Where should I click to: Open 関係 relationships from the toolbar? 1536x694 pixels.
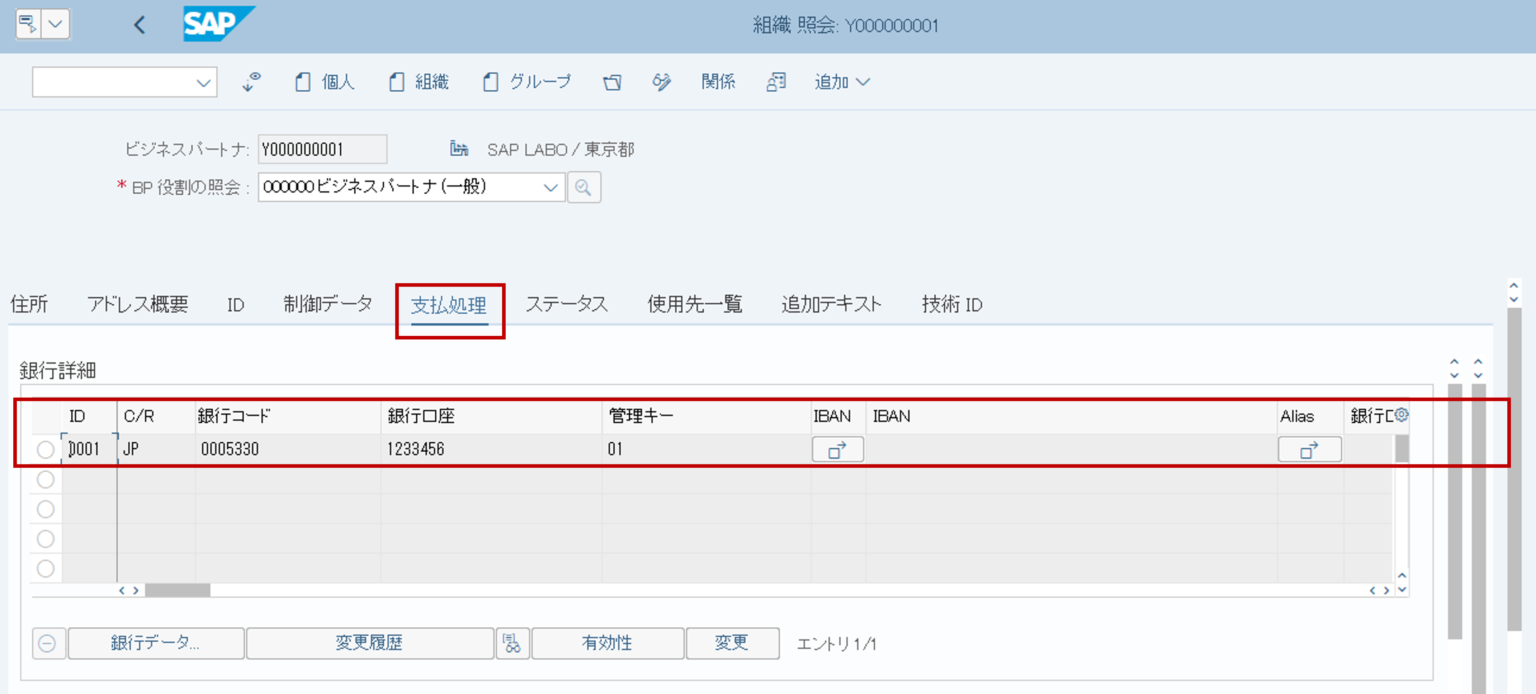719,82
